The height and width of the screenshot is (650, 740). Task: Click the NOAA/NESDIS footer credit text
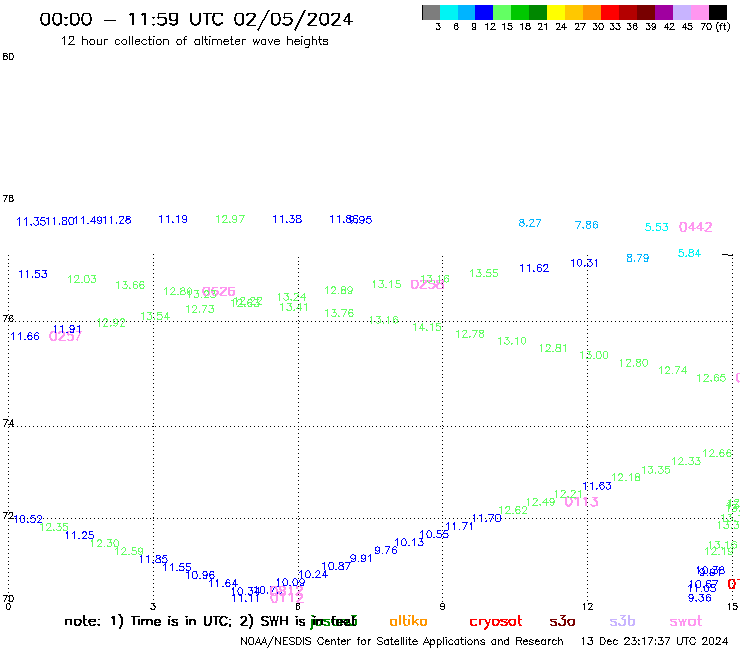click(x=402, y=641)
